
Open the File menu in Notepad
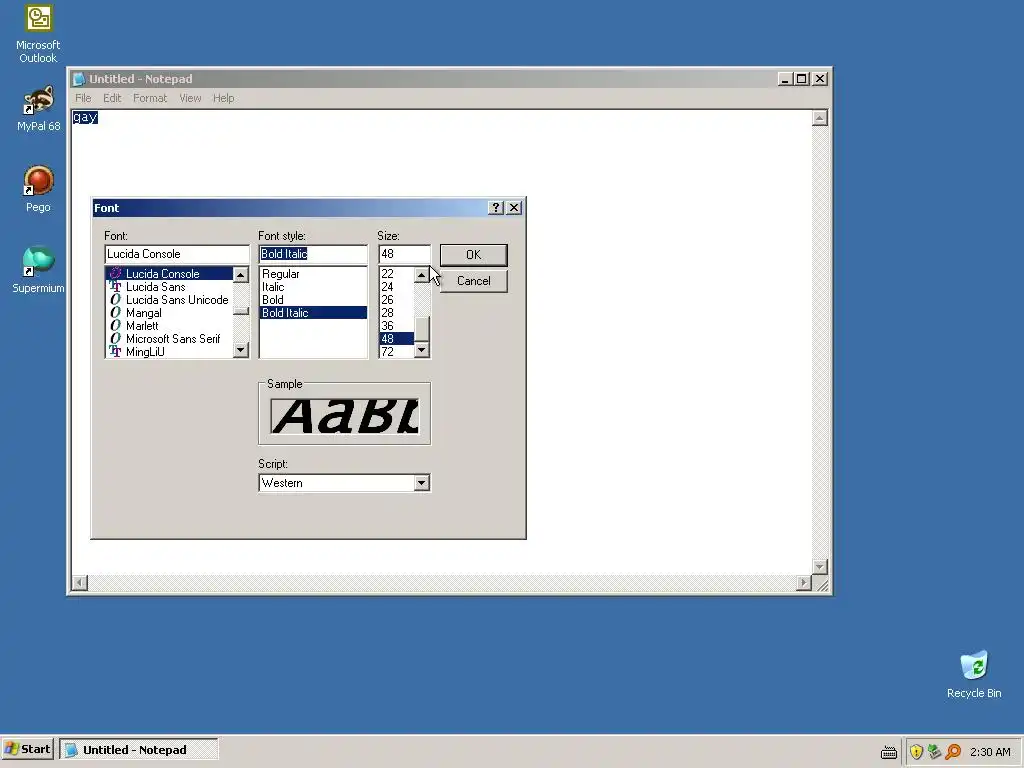pyautogui.click(x=83, y=98)
